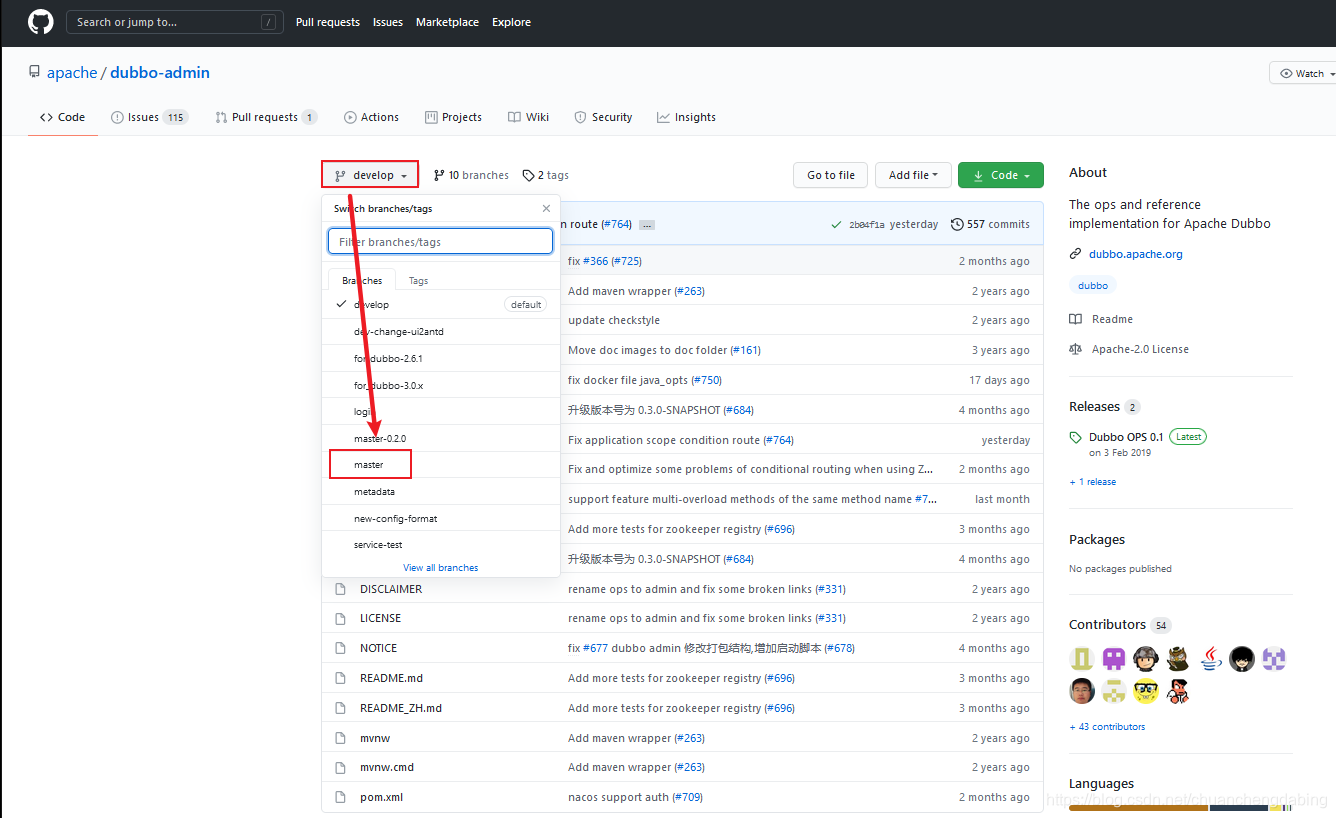Click the tag icon next to 2 tags
Viewport: 1336px width, 818px height.
point(528,175)
